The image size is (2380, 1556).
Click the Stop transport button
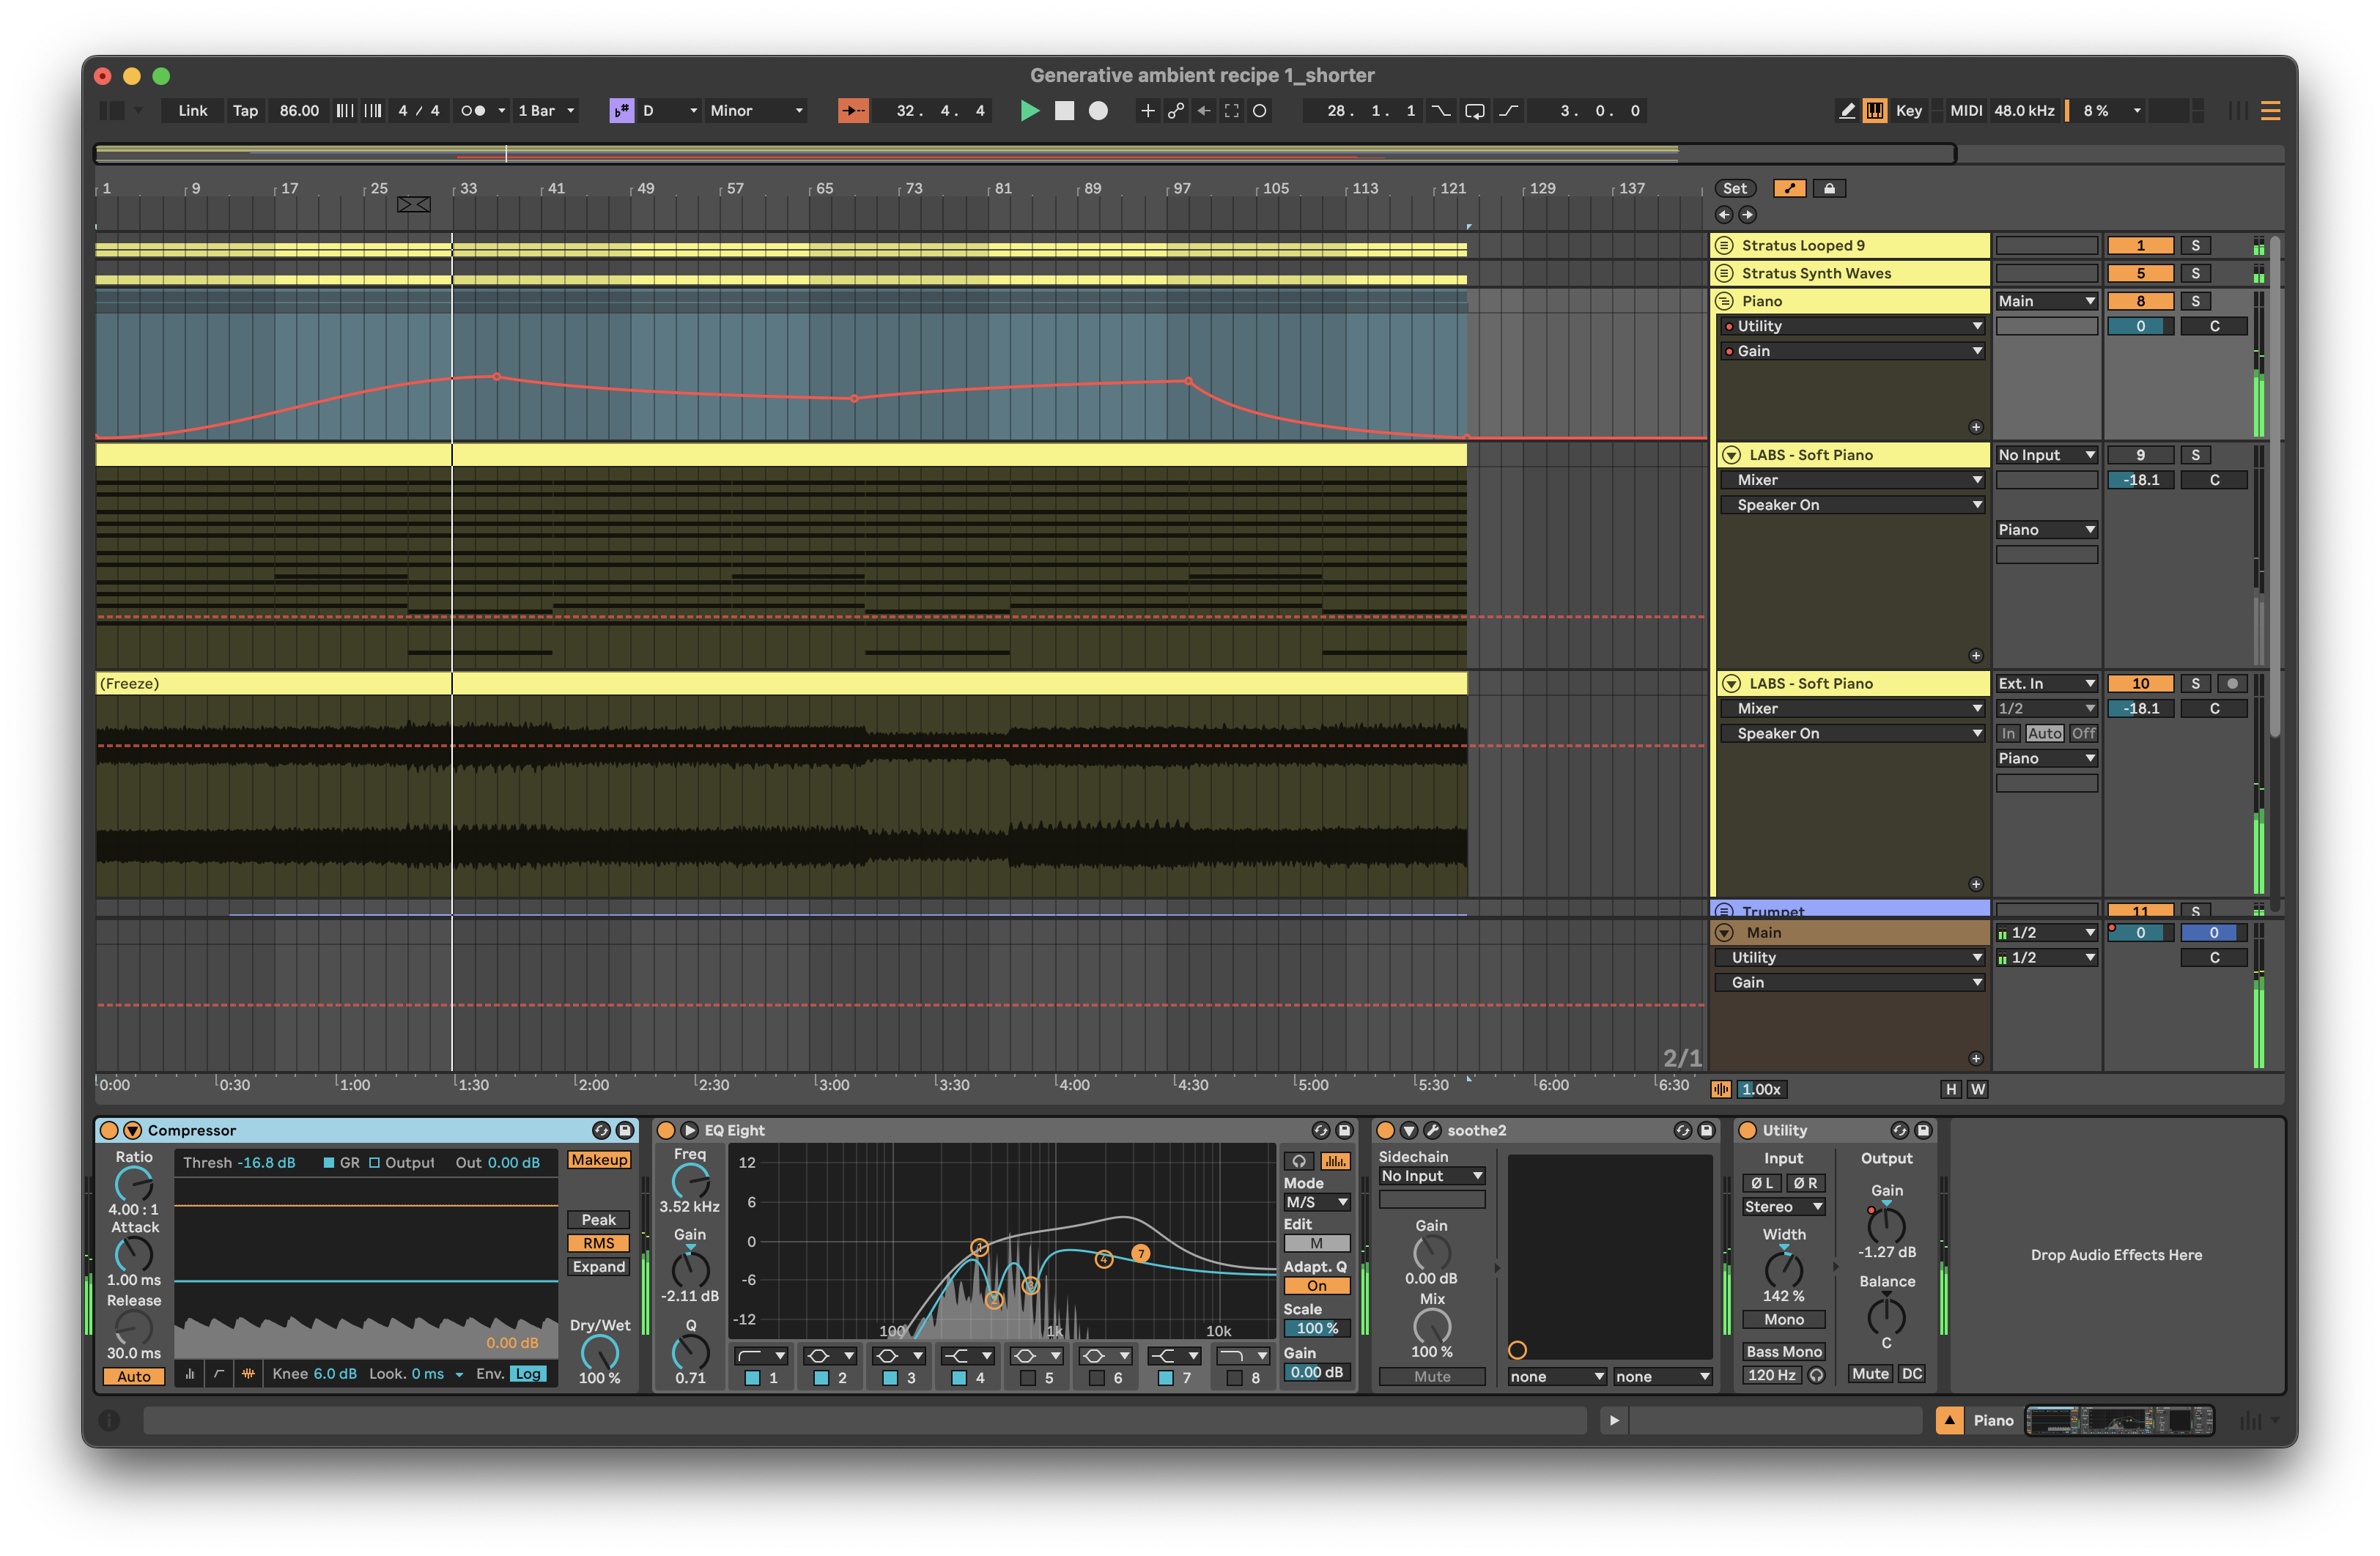[1064, 111]
